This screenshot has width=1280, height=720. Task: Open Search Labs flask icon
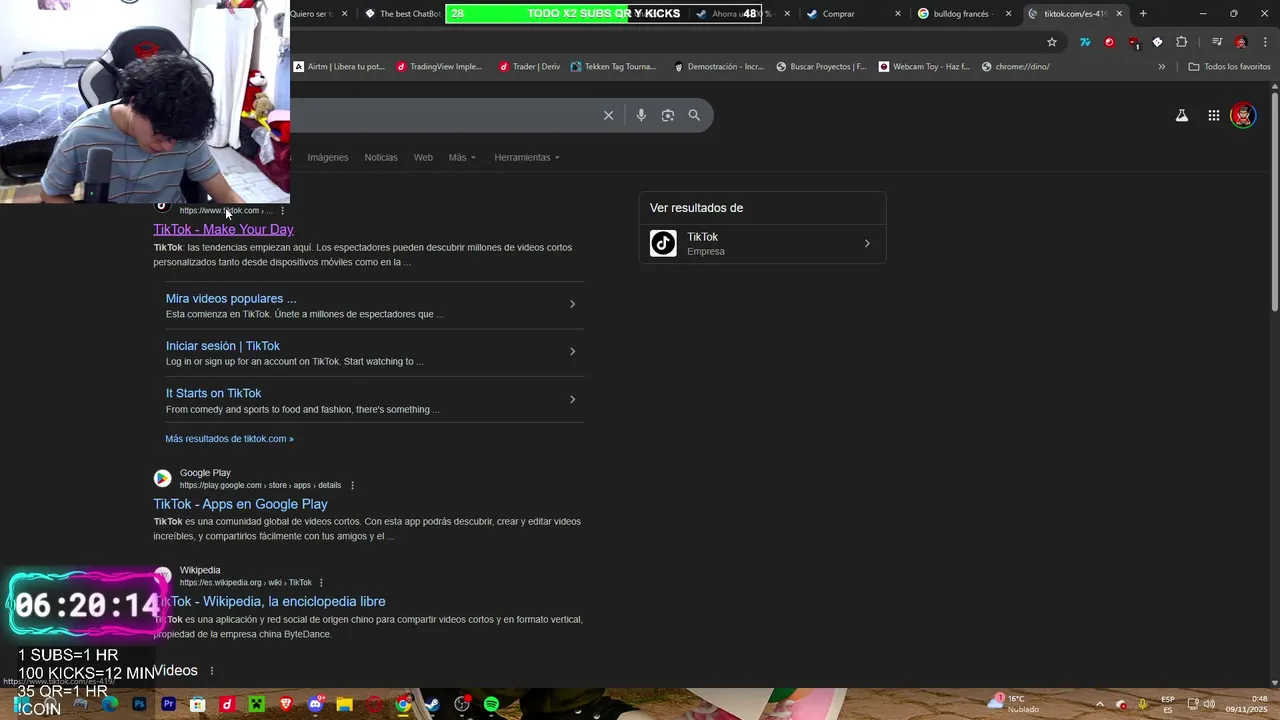click(x=1182, y=116)
